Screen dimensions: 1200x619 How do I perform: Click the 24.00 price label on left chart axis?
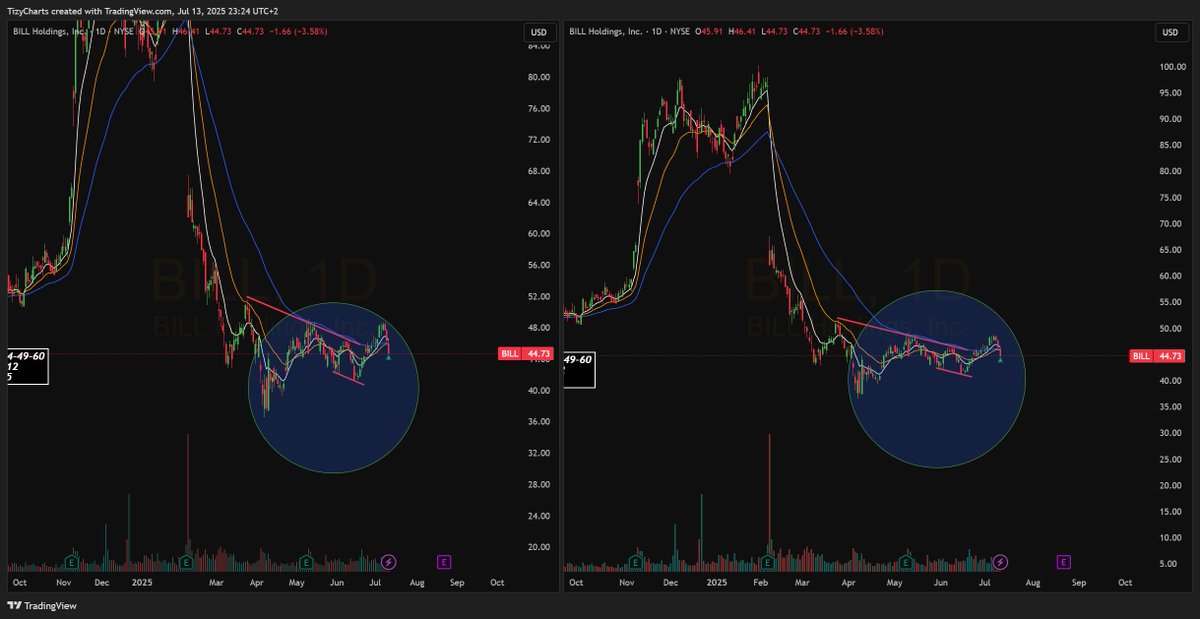538,516
